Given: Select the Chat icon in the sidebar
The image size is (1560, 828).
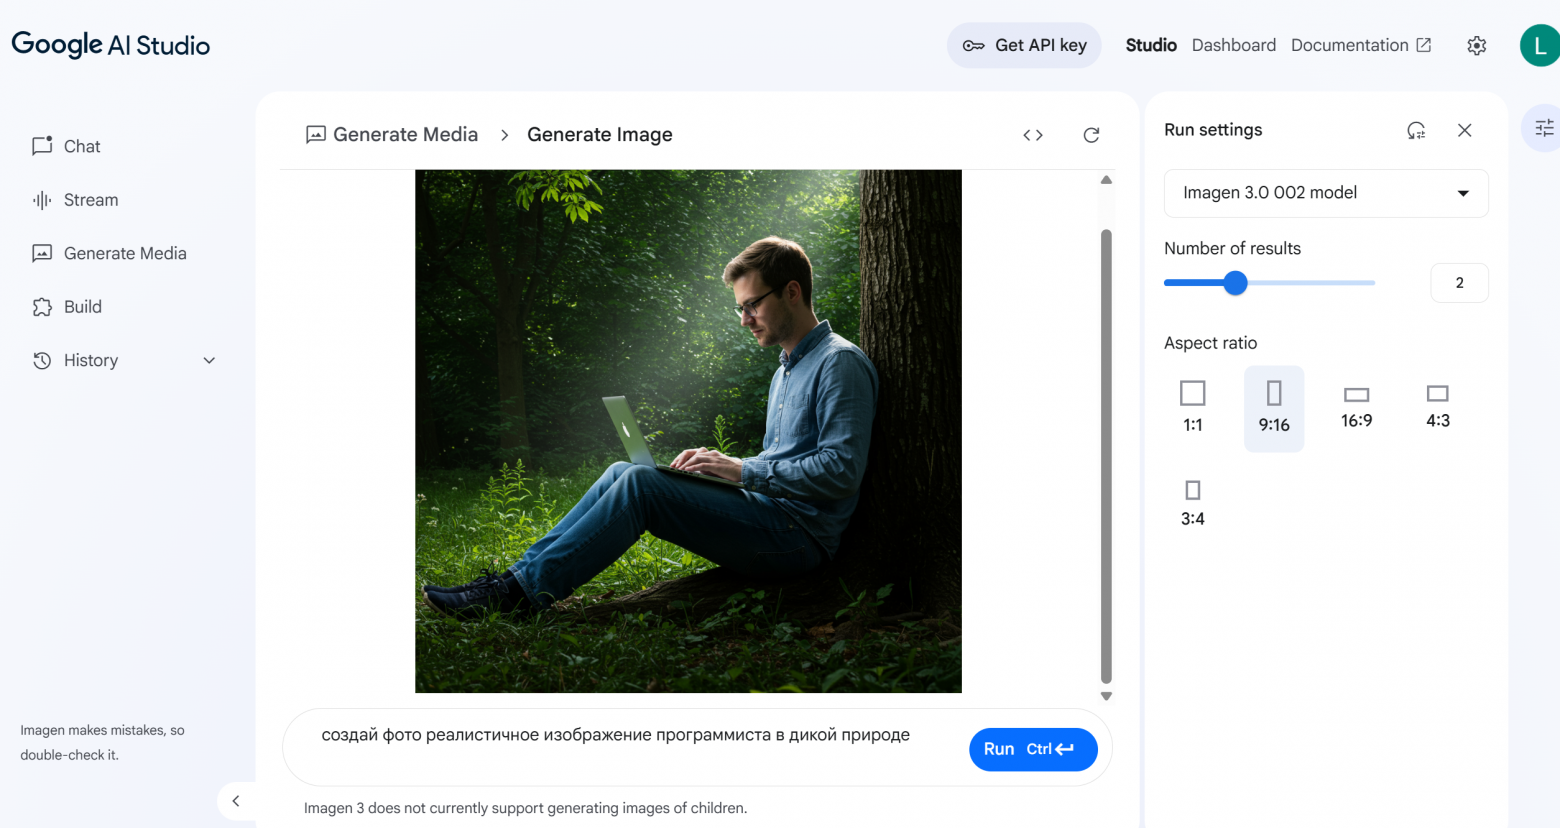Looking at the screenshot, I should click(x=40, y=146).
